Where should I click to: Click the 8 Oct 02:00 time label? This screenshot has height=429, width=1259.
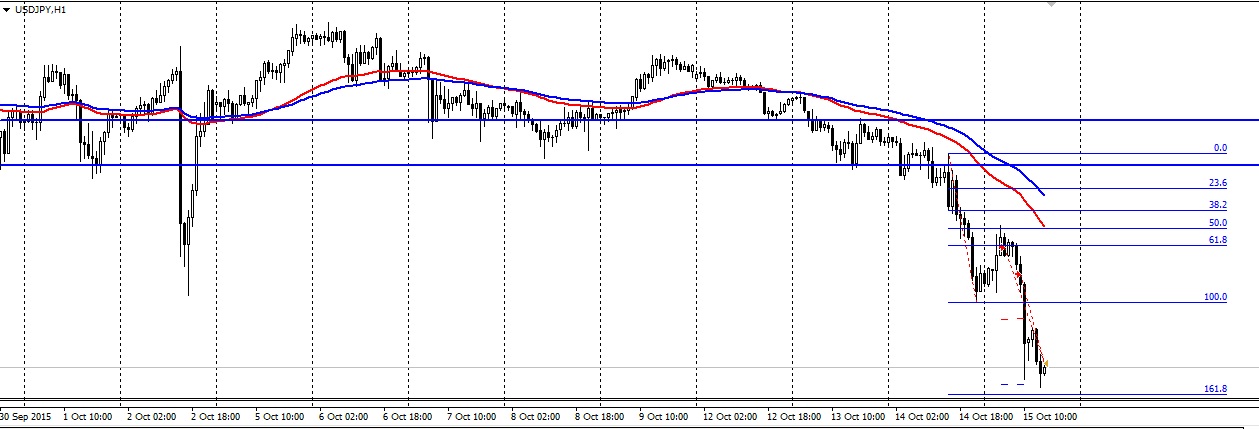[x=535, y=415]
